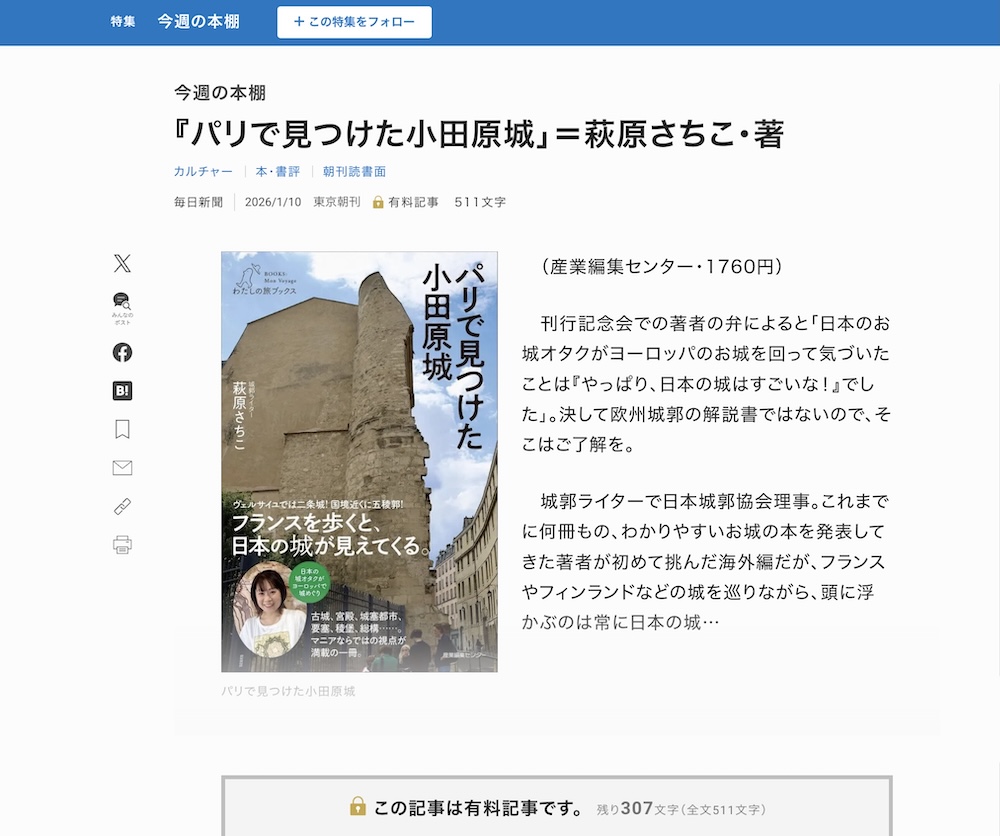Copy article link icon
The height and width of the screenshot is (836, 1000).
[122, 506]
